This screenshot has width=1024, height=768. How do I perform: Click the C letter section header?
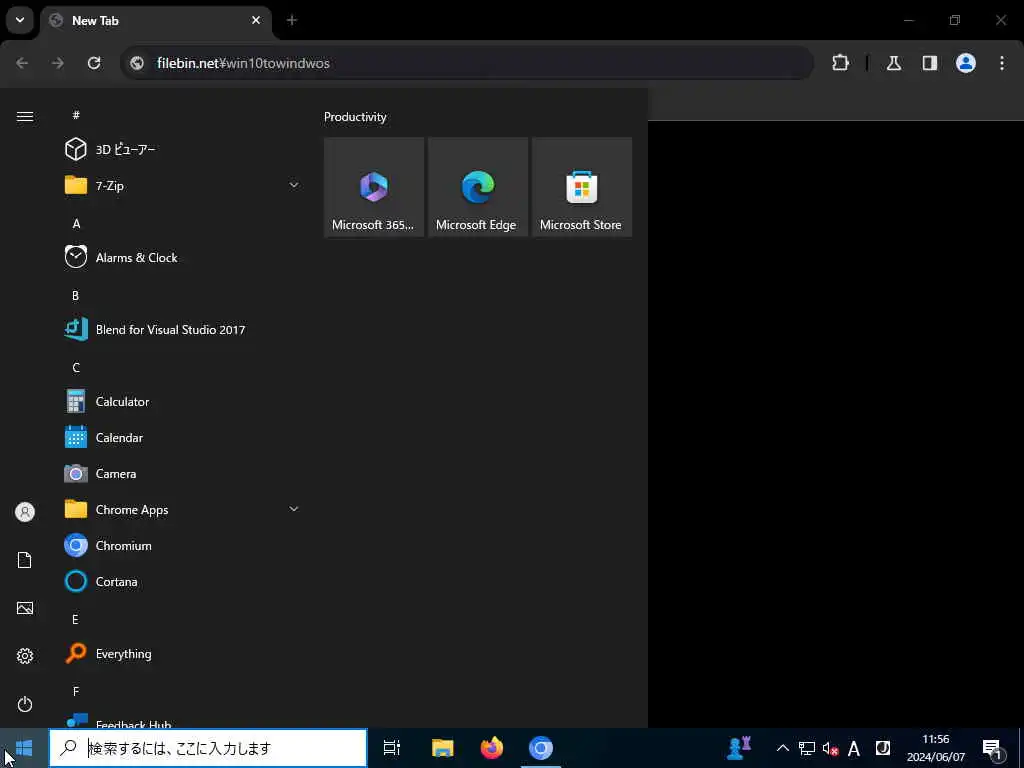tap(76, 367)
